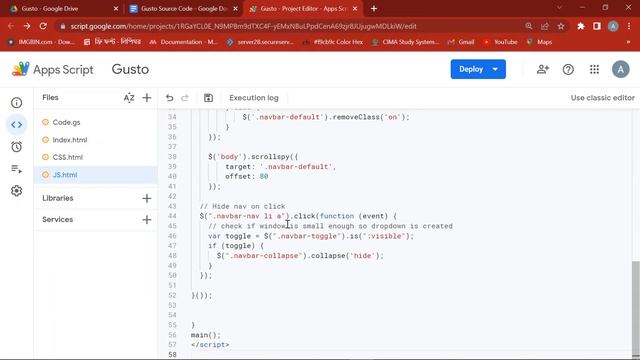
Task: Click the Gusto project title
Action: (x=130, y=69)
